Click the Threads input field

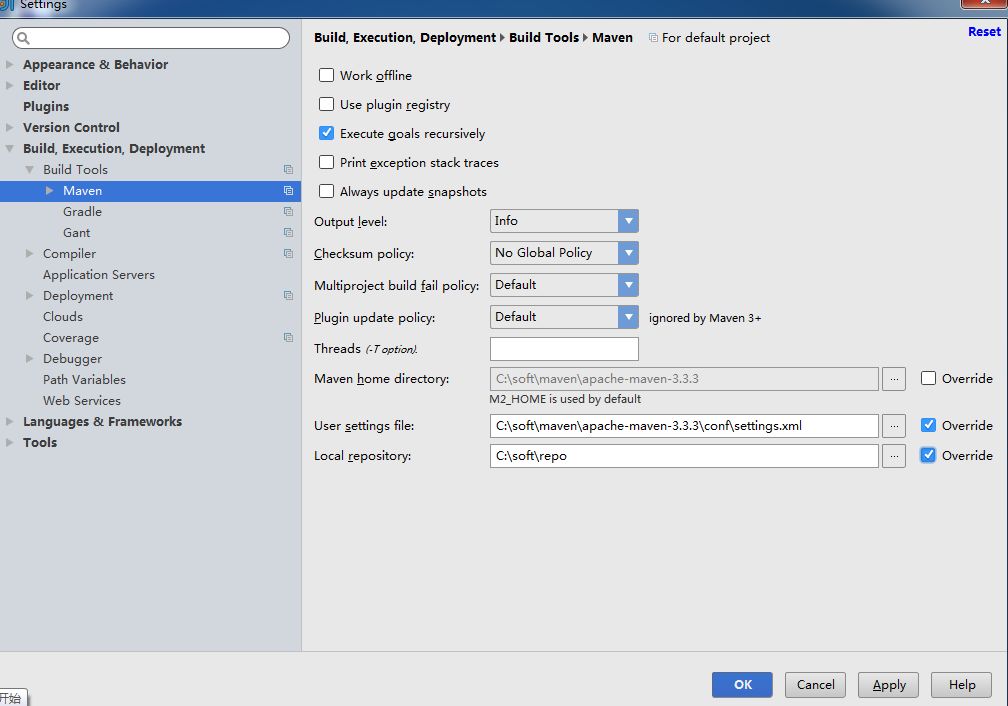click(564, 349)
